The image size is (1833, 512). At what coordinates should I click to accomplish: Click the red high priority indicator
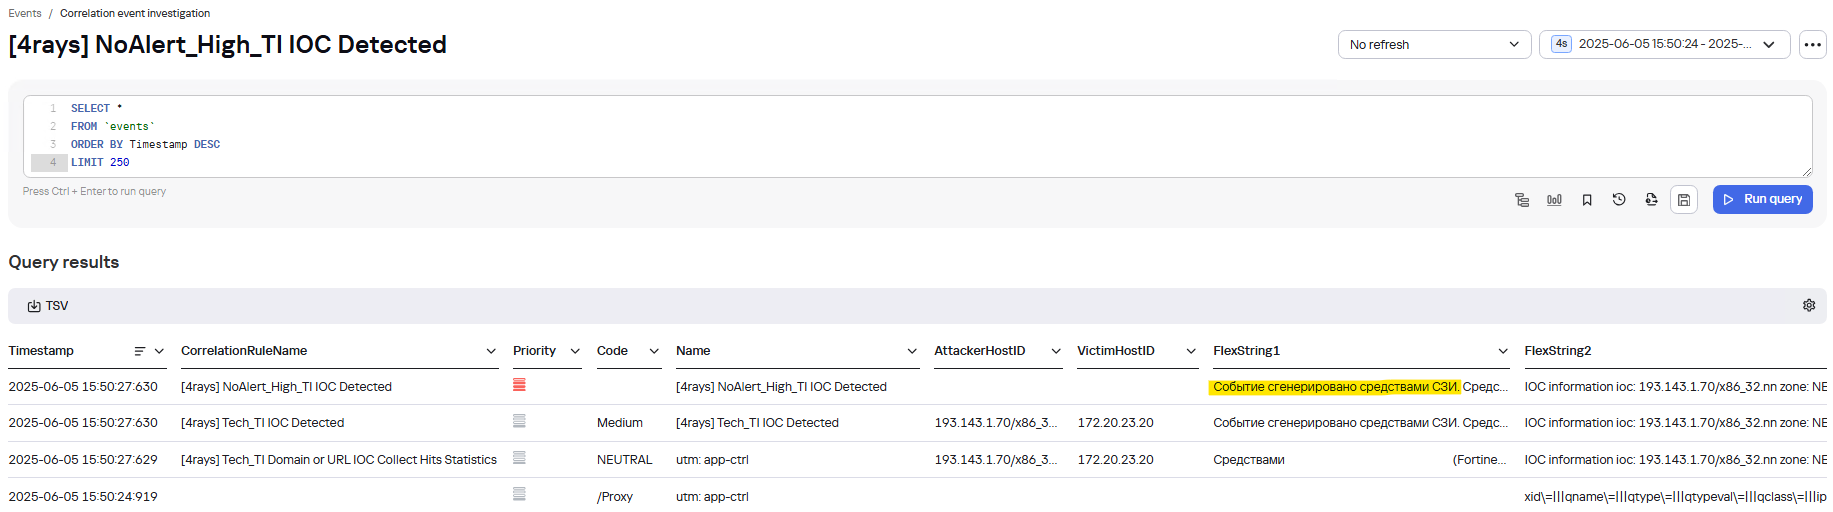coord(519,385)
